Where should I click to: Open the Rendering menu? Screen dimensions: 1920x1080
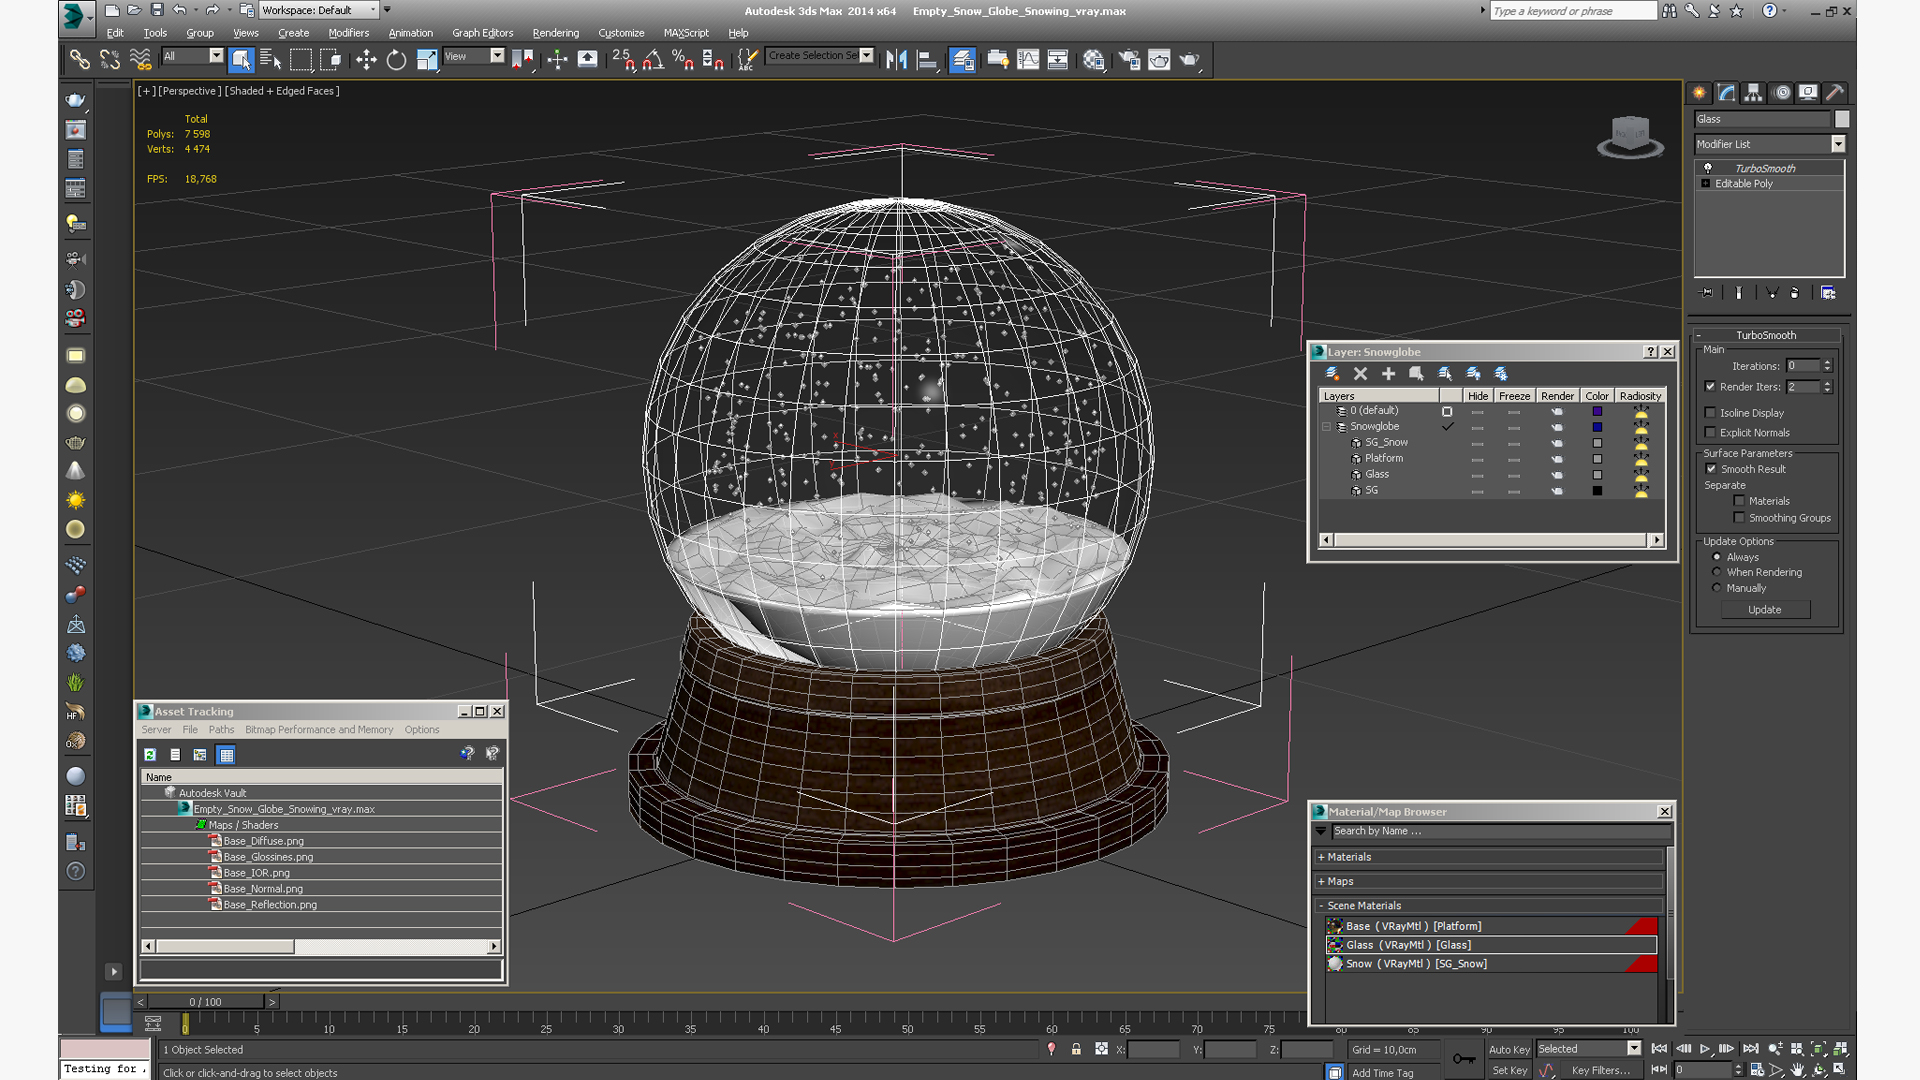point(555,33)
